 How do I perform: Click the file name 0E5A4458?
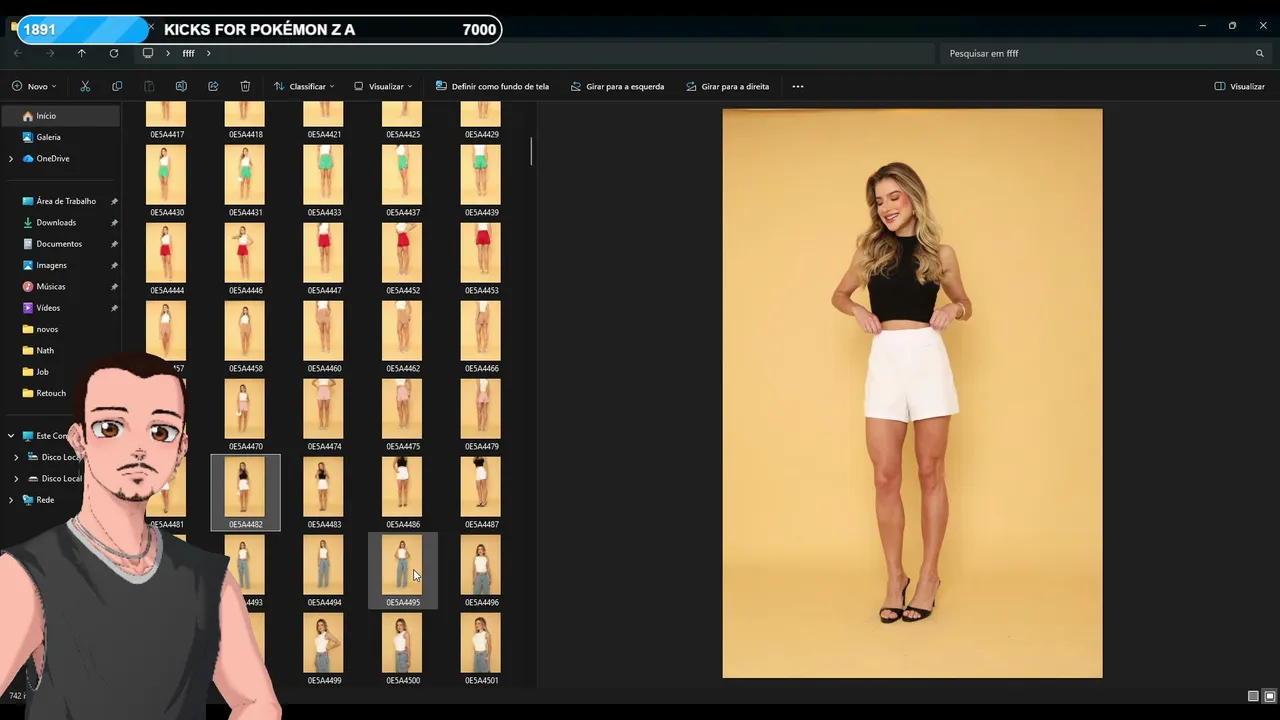click(246, 369)
